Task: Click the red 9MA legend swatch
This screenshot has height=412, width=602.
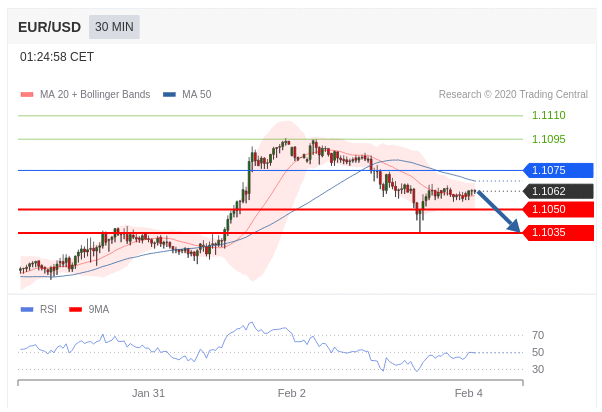Action: coord(75,309)
